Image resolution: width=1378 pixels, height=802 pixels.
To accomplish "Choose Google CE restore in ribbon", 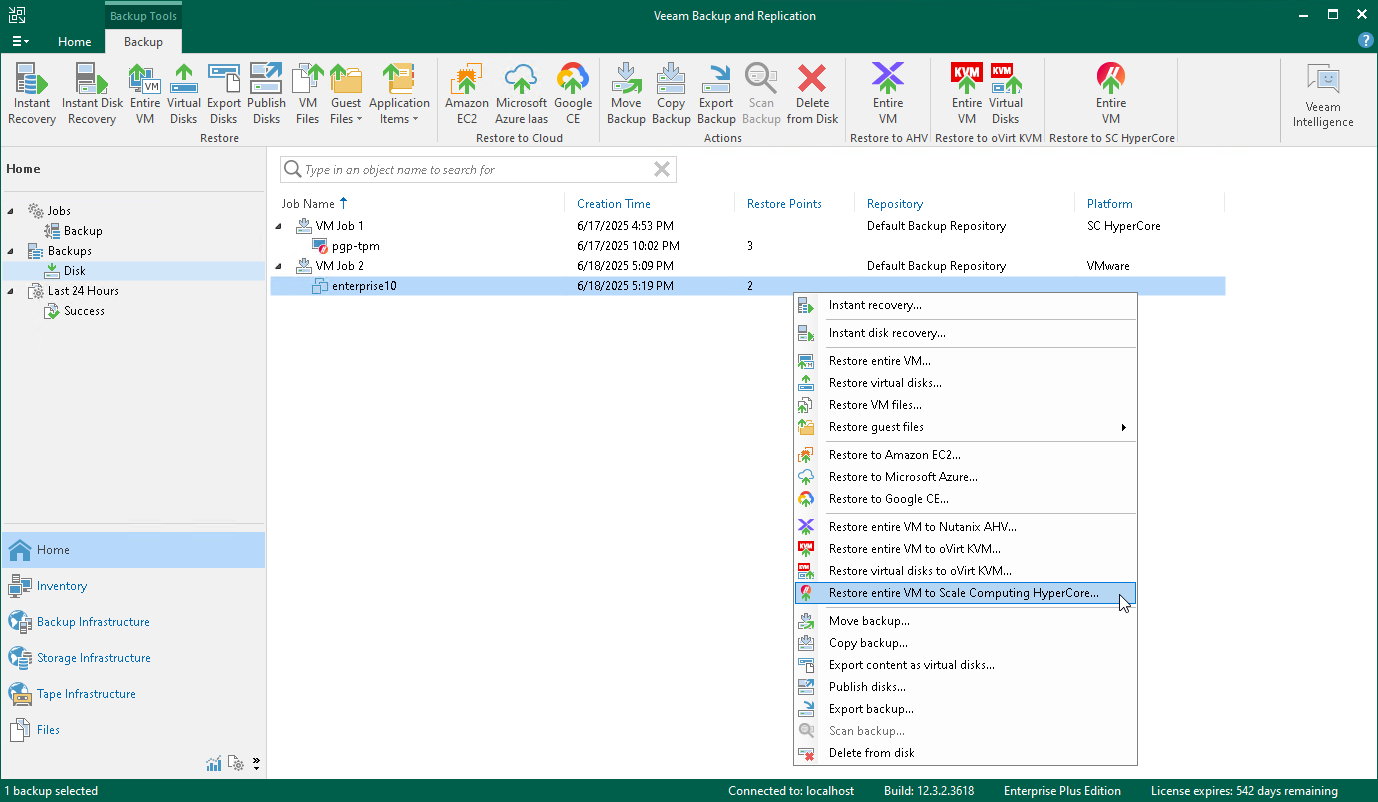I will tap(573, 94).
